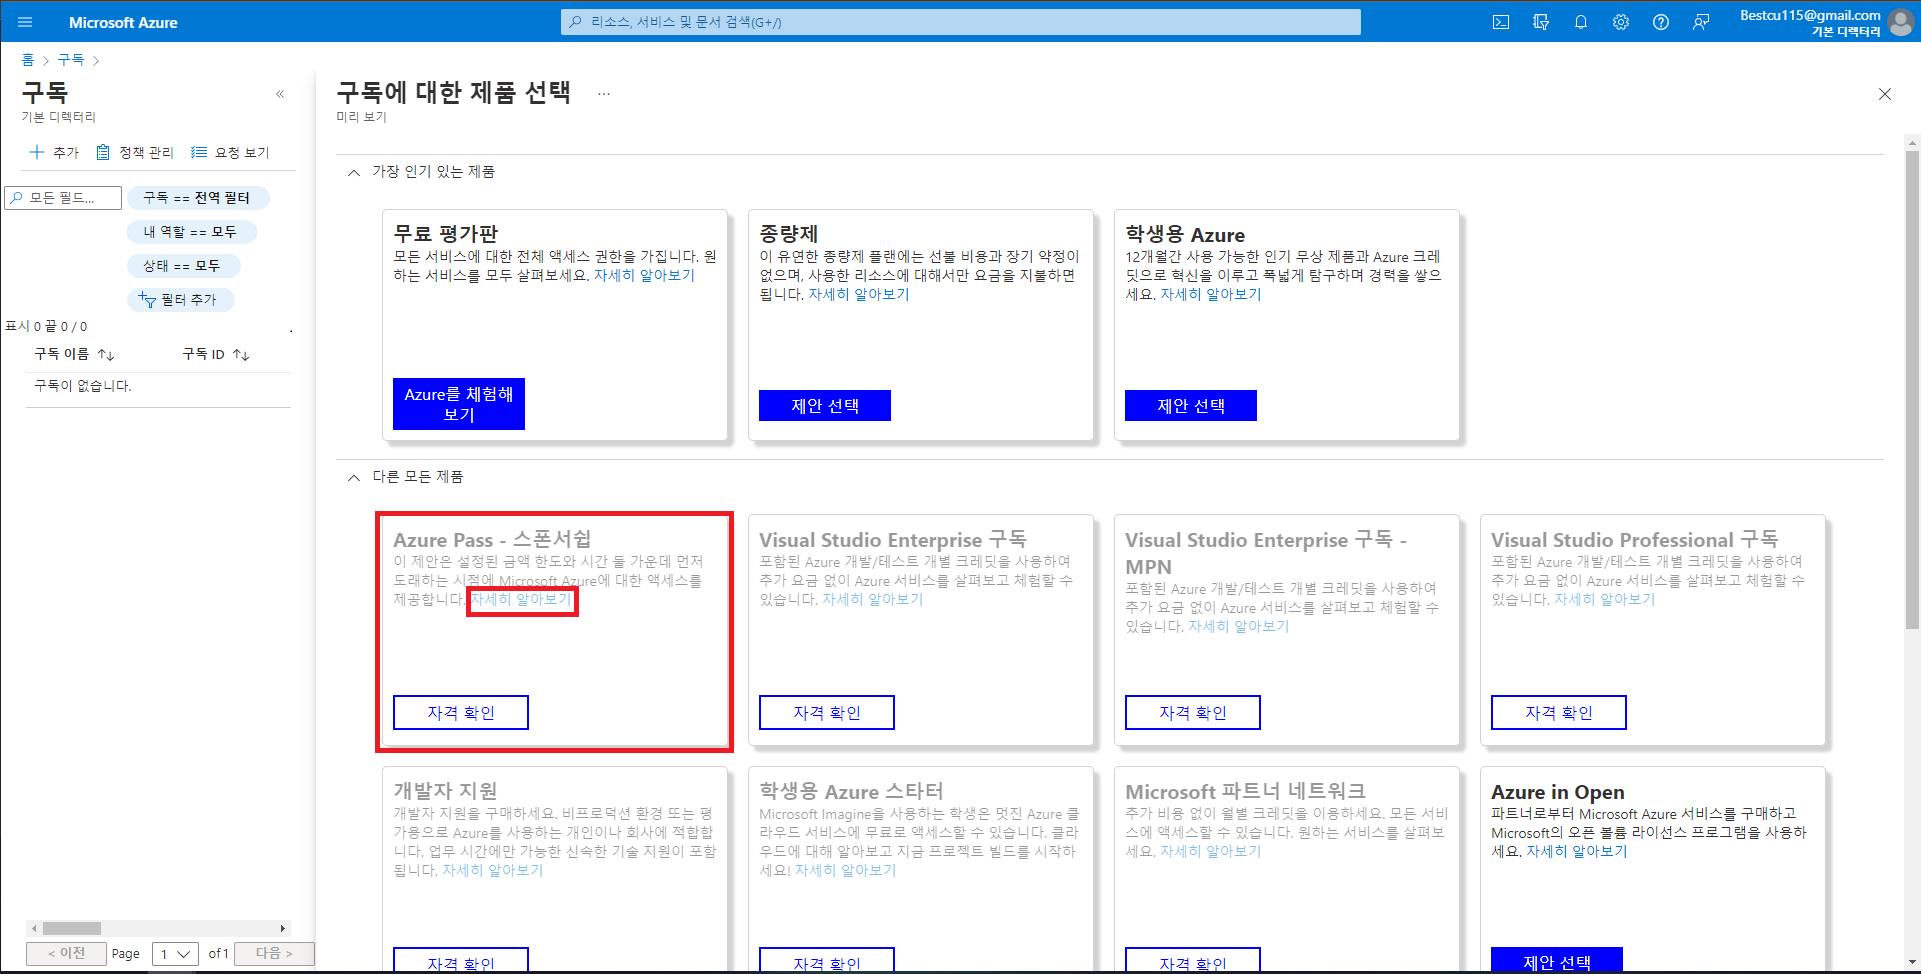Click the 홈 breadcrumb

tap(28, 60)
